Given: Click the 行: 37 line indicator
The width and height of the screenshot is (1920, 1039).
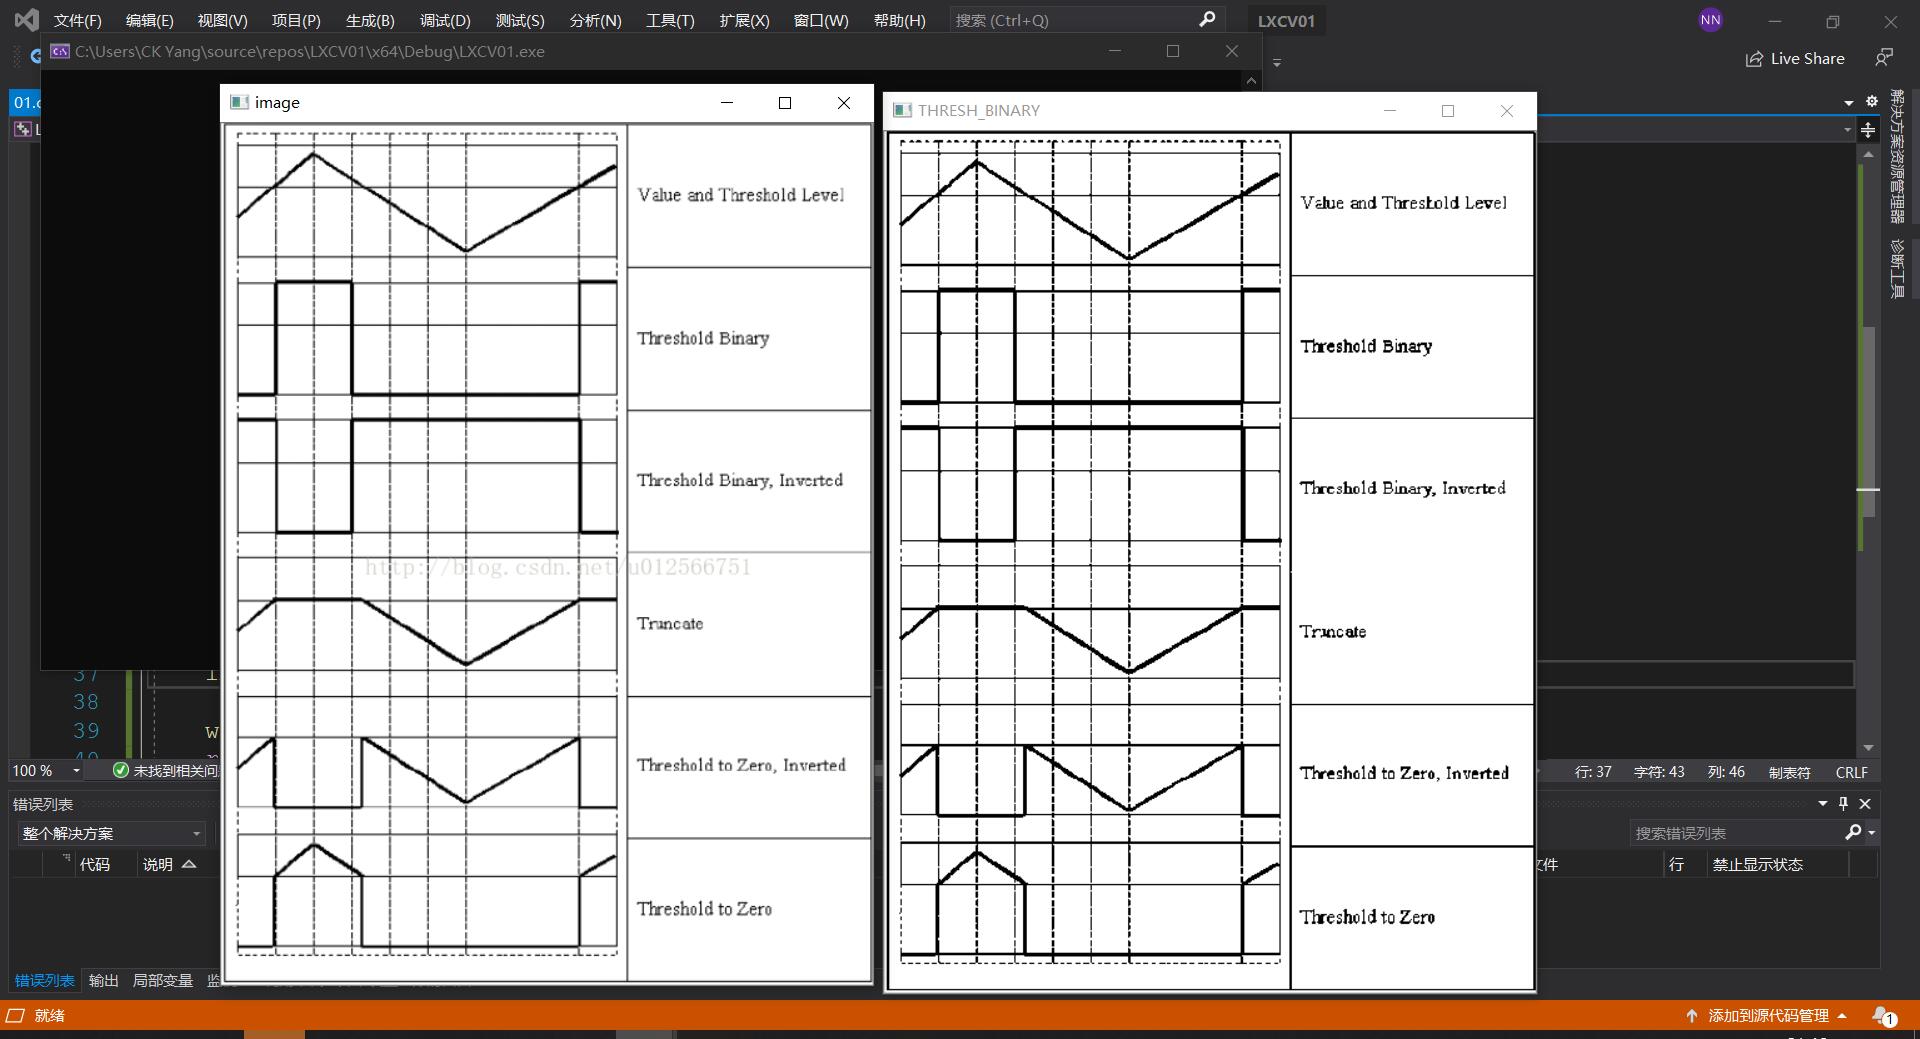Looking at the screenshot, I should click(x=1593, y=772).
